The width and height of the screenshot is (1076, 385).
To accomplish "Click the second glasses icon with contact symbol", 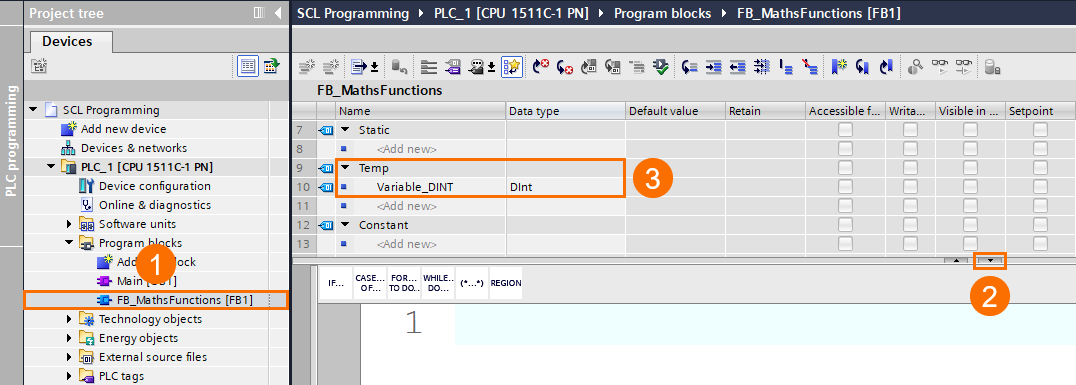I will (964, 67).
